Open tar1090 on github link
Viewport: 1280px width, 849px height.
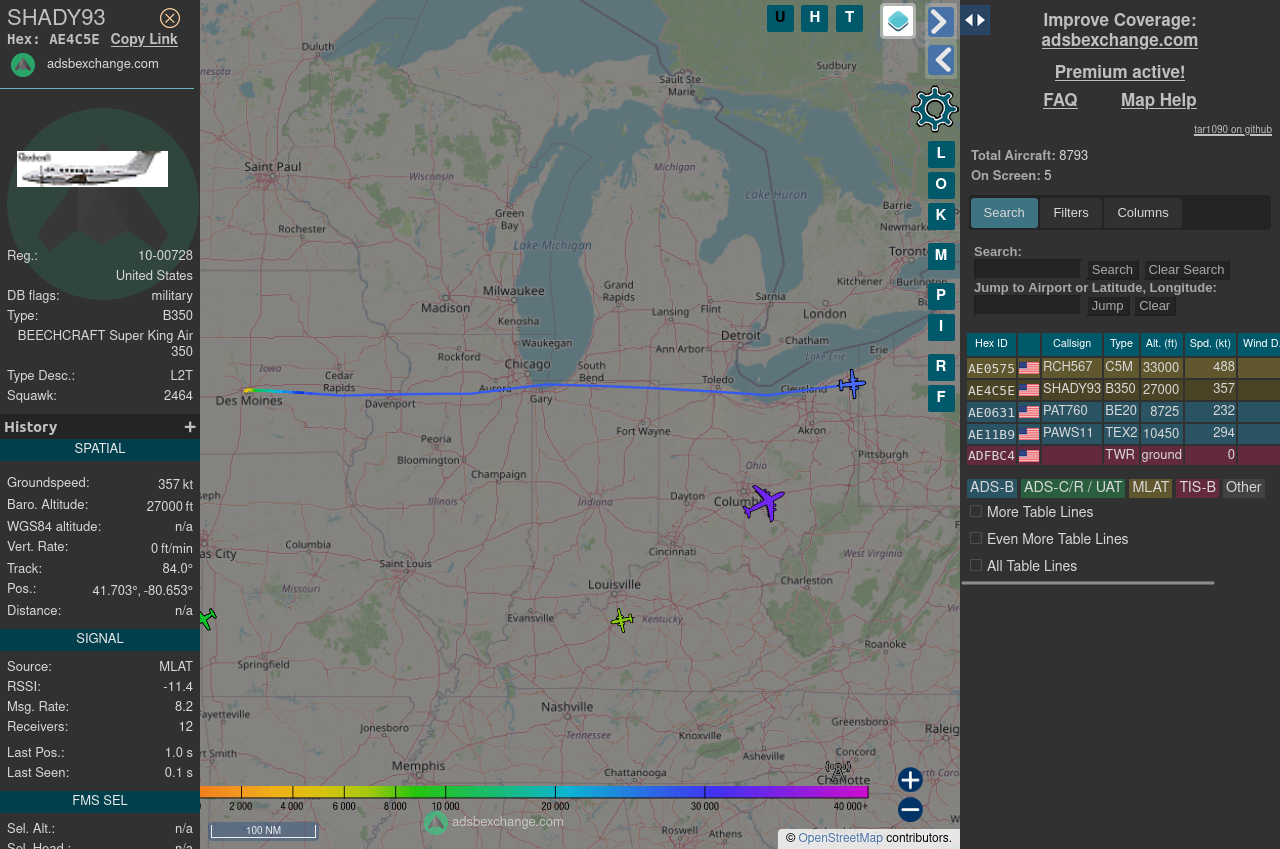(1233, 129)
